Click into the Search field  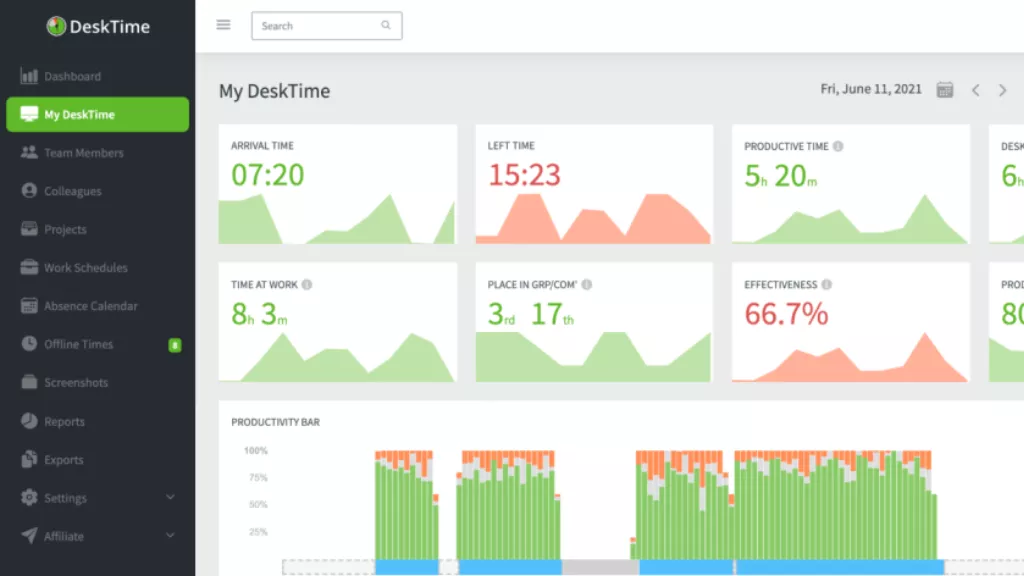click(327, 25)
